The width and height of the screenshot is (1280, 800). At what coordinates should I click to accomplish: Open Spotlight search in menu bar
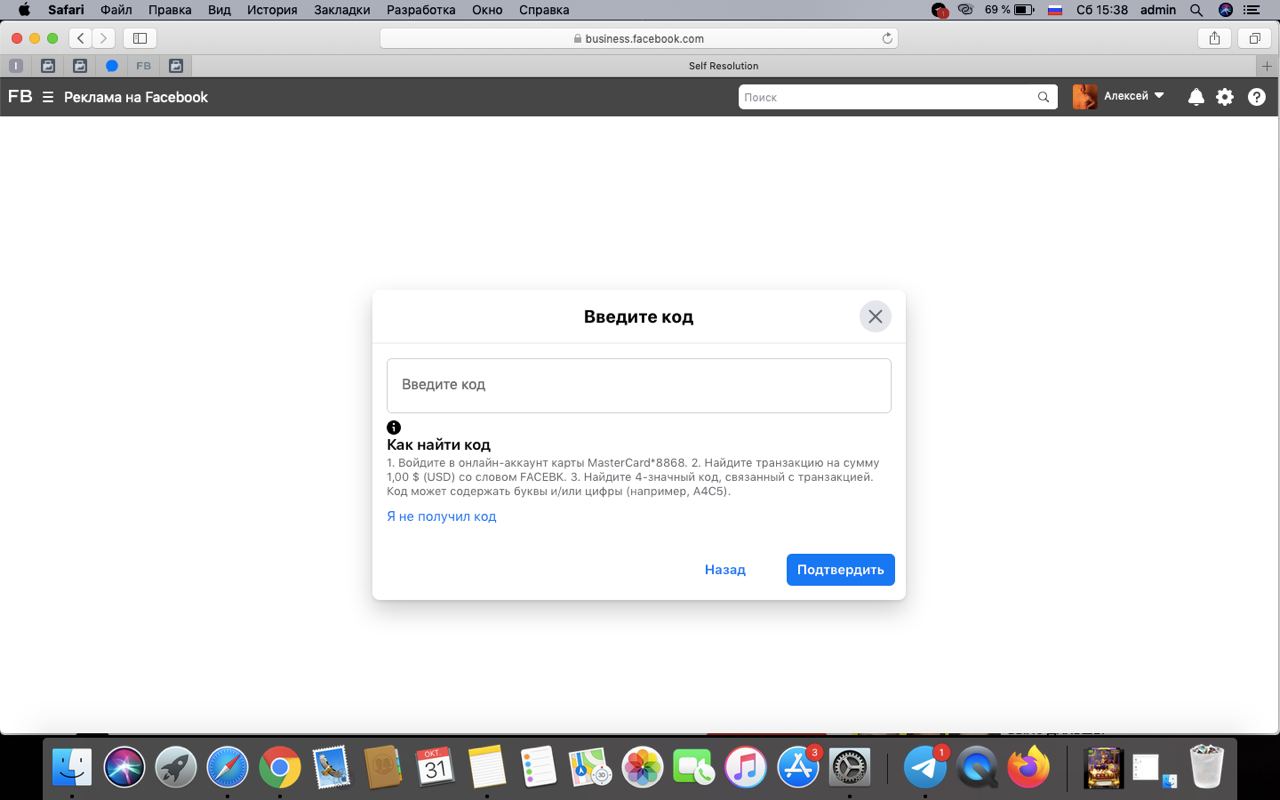[1196, 10]
